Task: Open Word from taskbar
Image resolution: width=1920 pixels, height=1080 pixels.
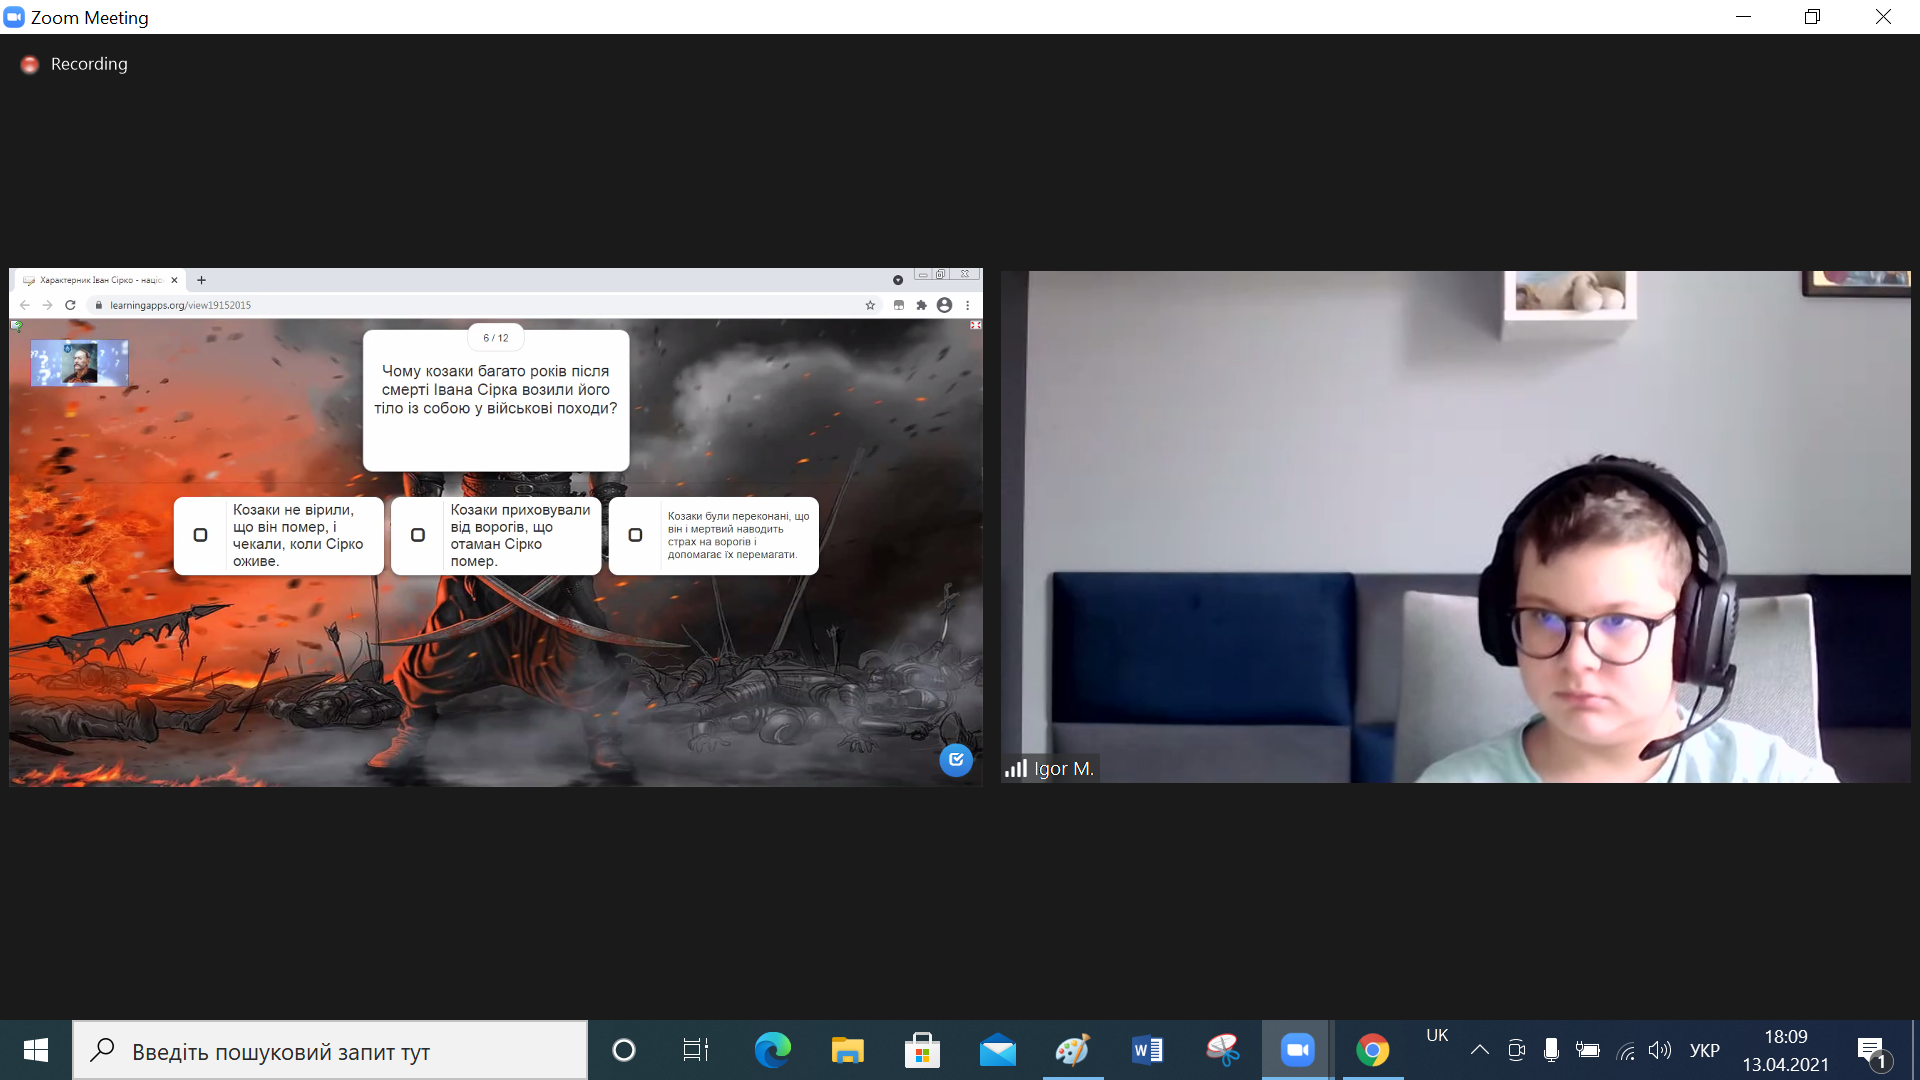Action: pyautogui.click(x=1147, y=1050)
